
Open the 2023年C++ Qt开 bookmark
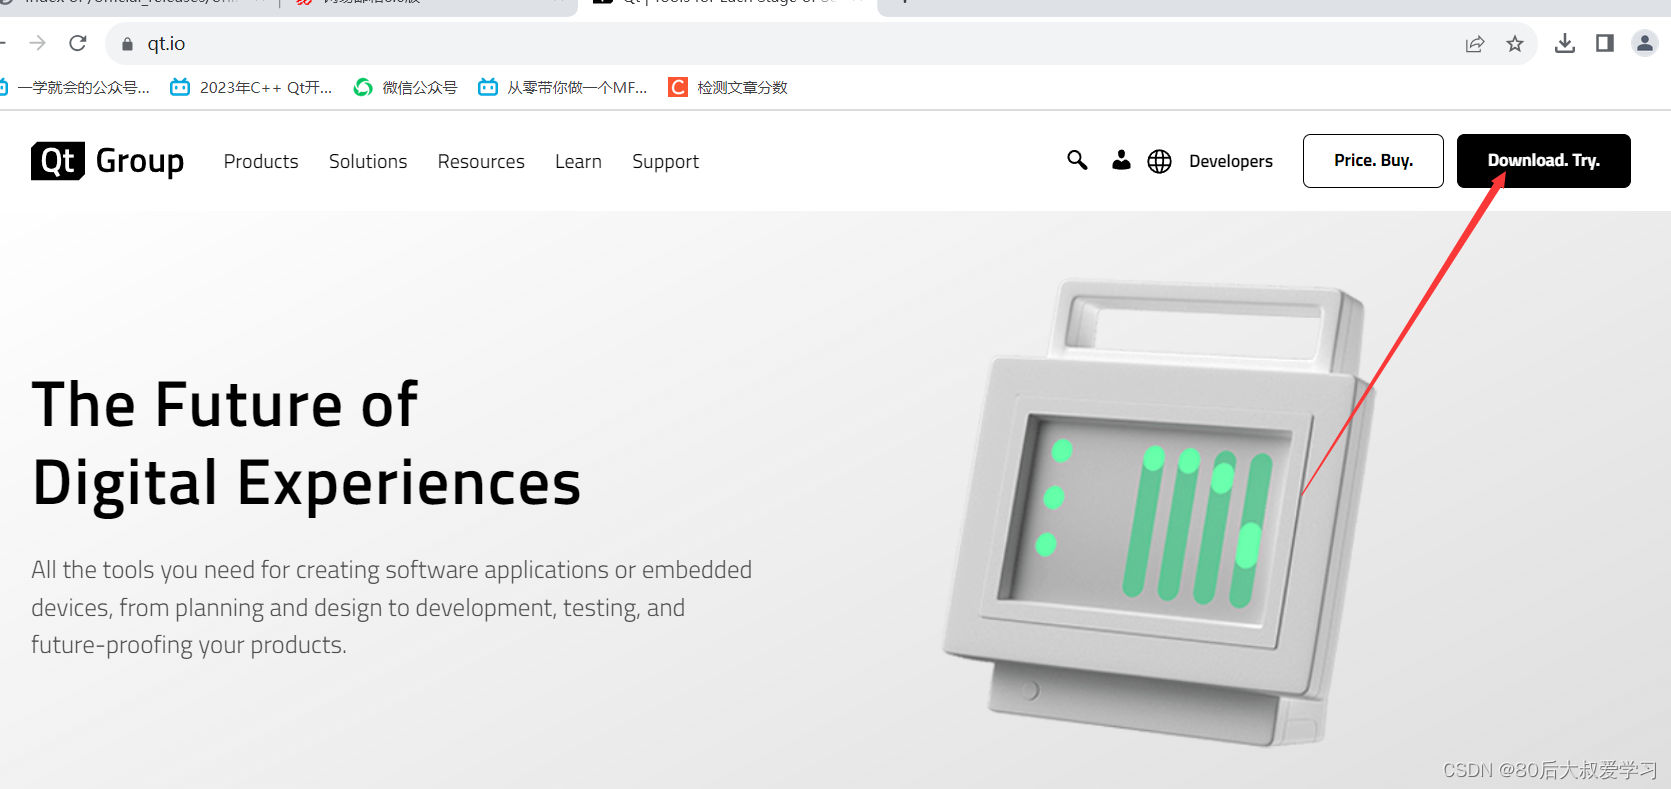pyautogui.click(x=251, y=88)
